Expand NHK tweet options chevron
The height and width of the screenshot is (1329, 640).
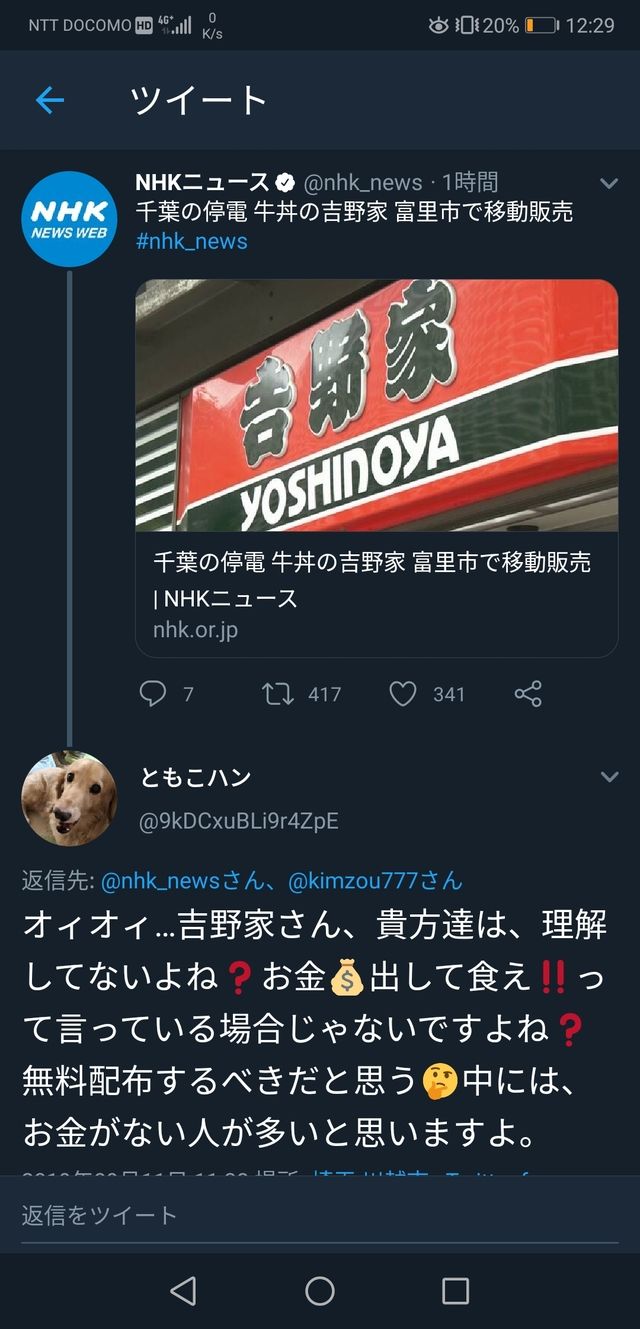point(608,183)
